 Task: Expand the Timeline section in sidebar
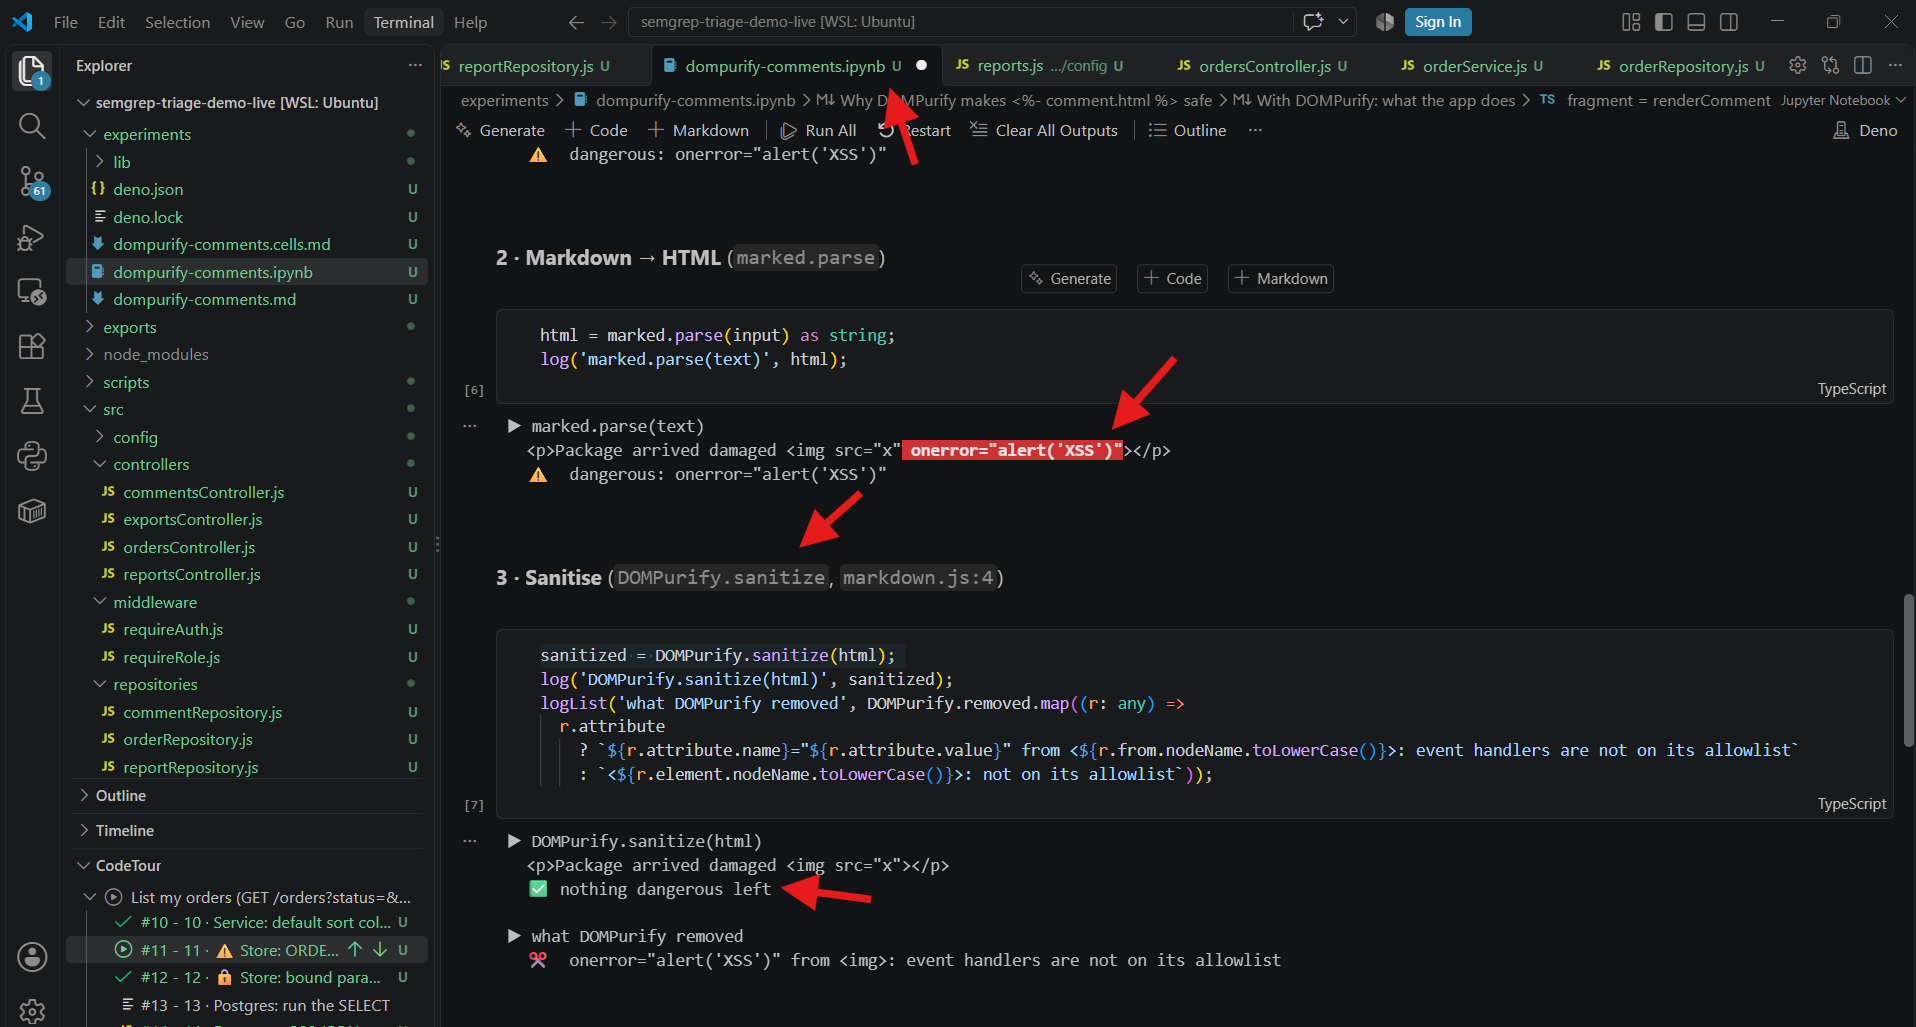125,831
